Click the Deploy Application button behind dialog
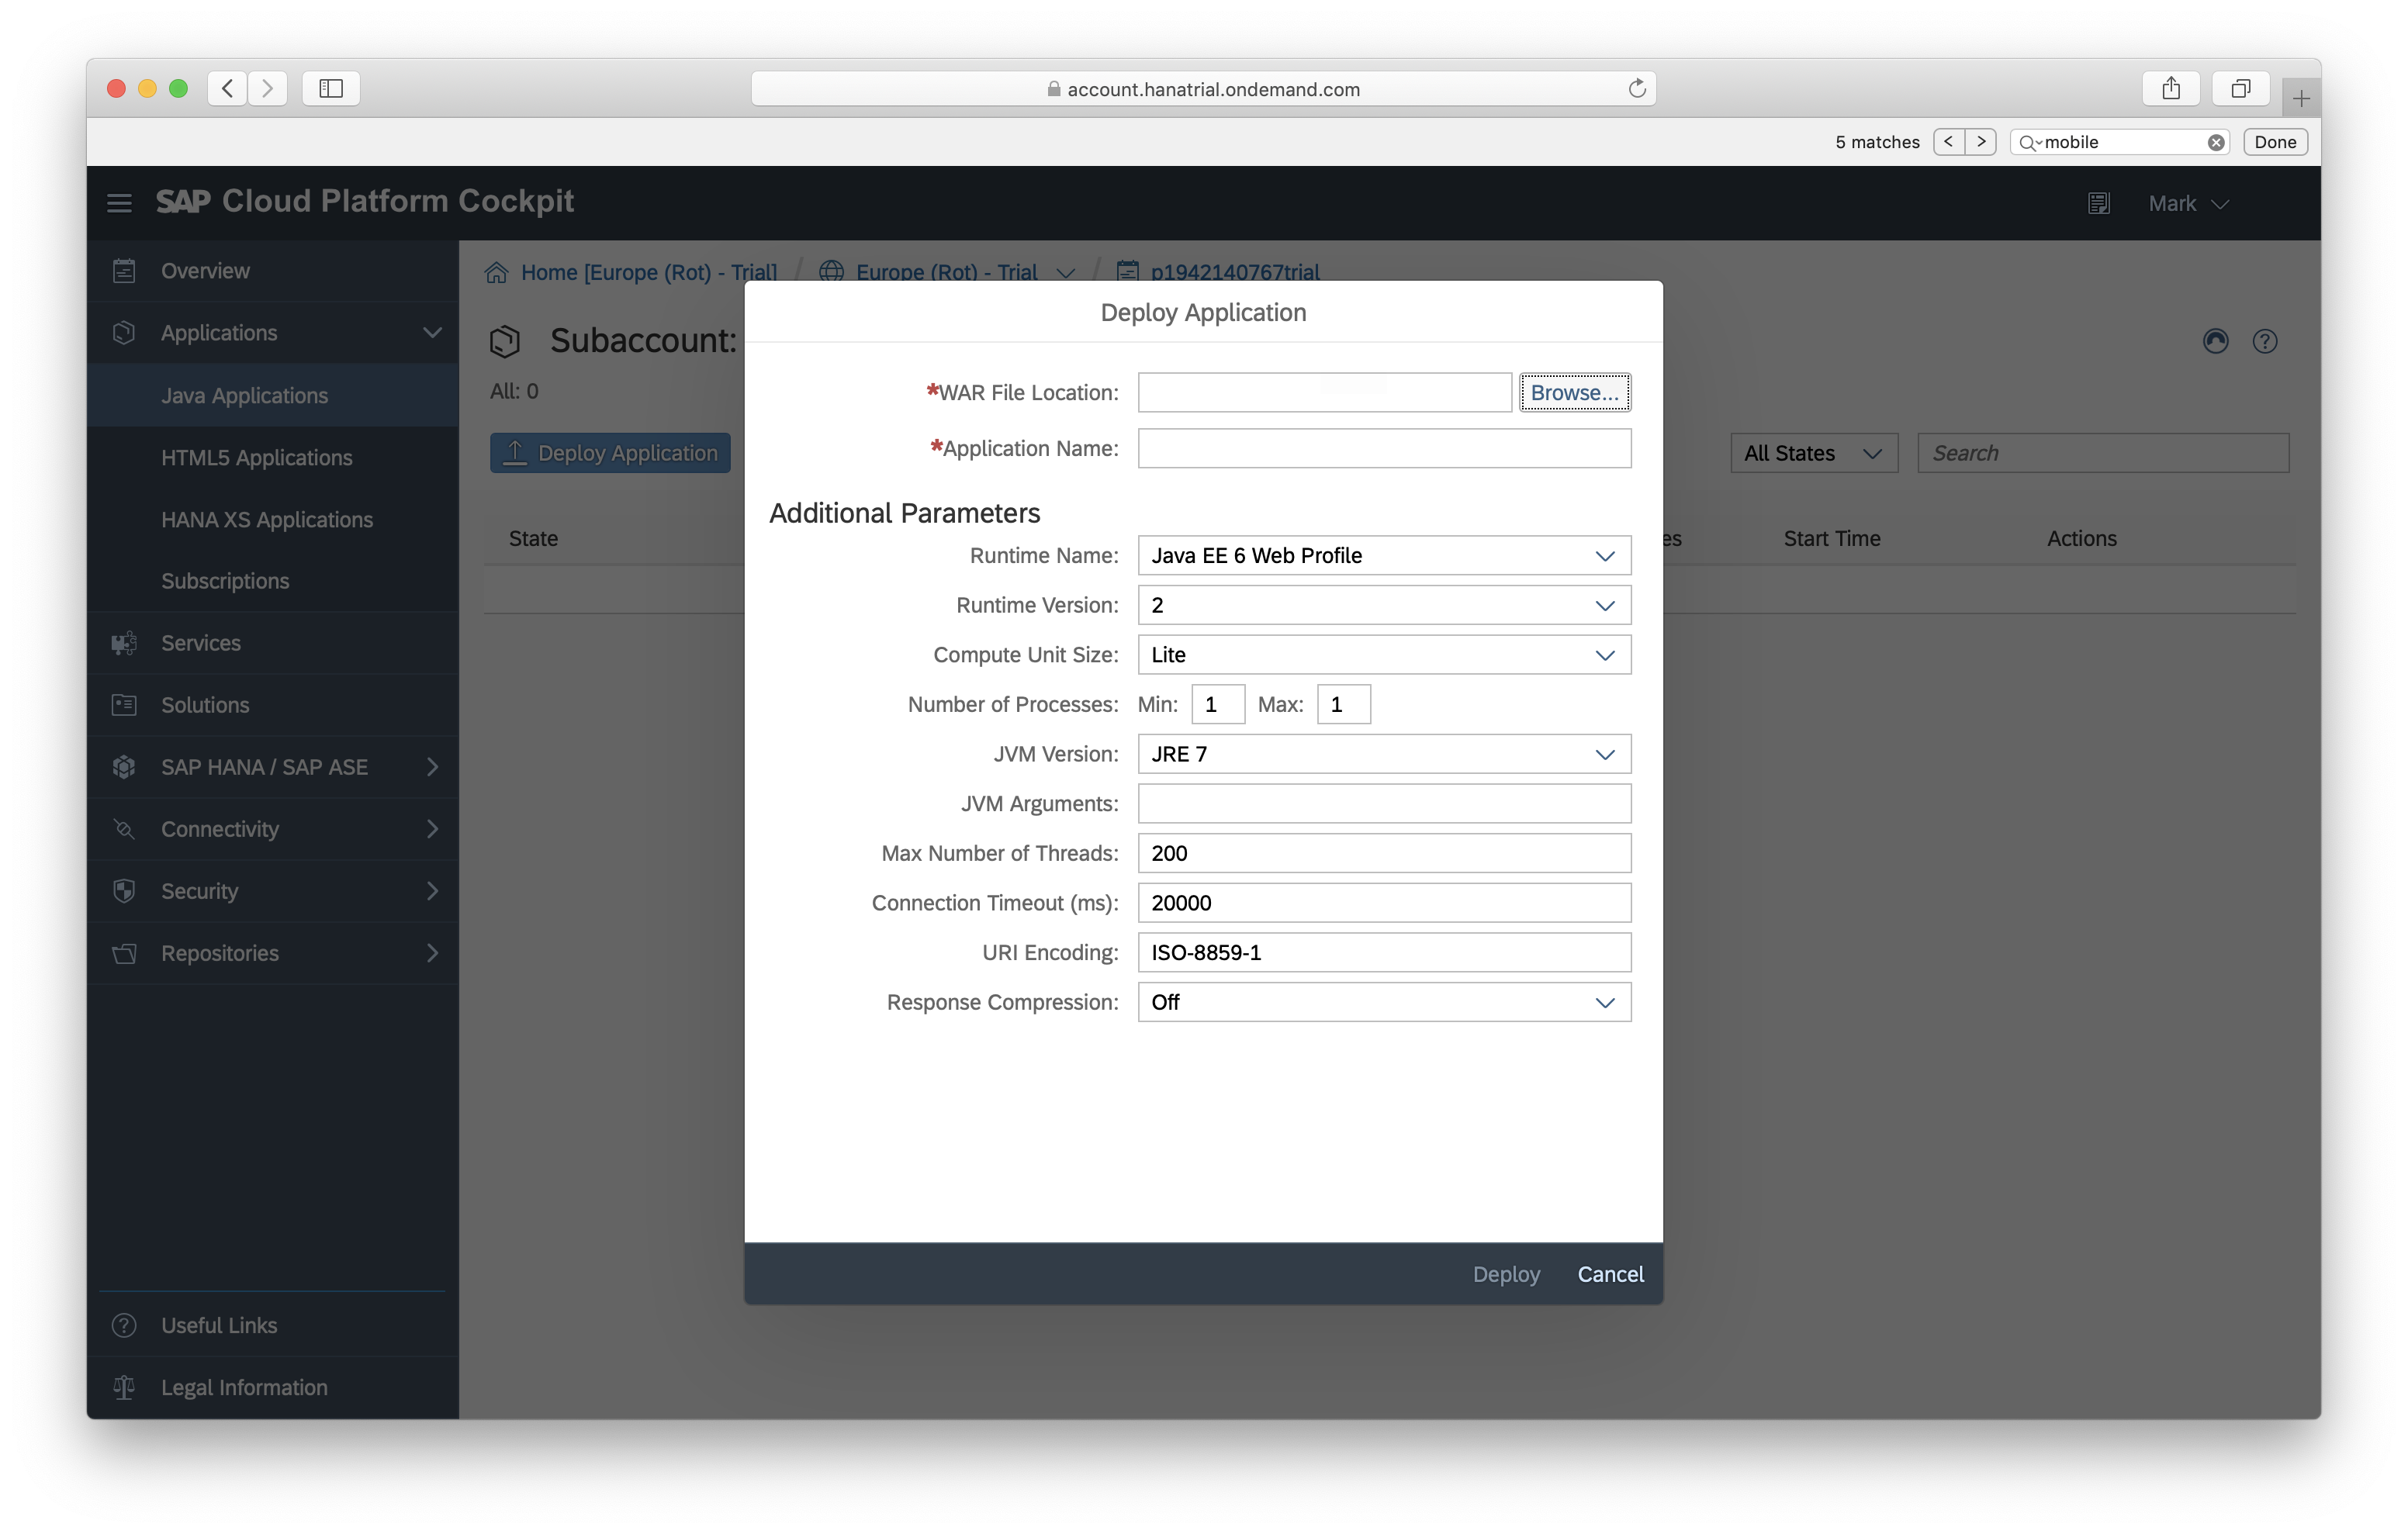2408x1534 pixels. [x=610, y=454]
